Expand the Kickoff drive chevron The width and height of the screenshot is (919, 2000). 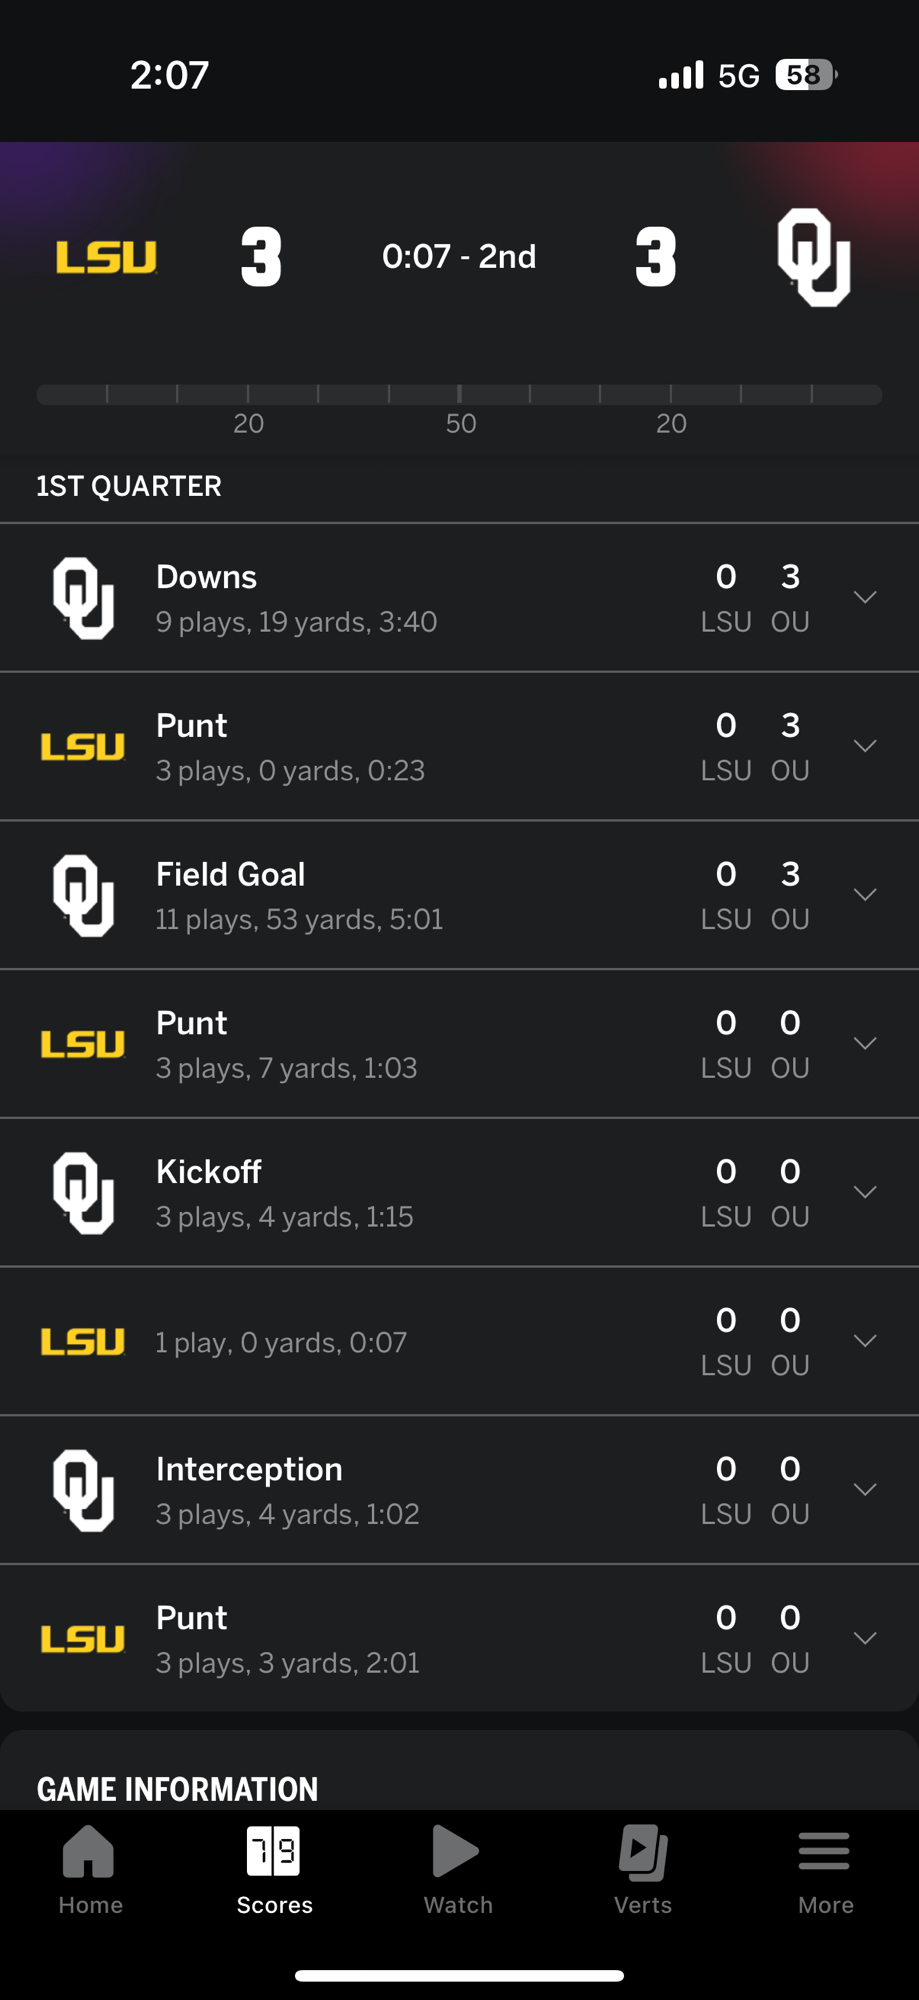click(x=865, y=1192)
